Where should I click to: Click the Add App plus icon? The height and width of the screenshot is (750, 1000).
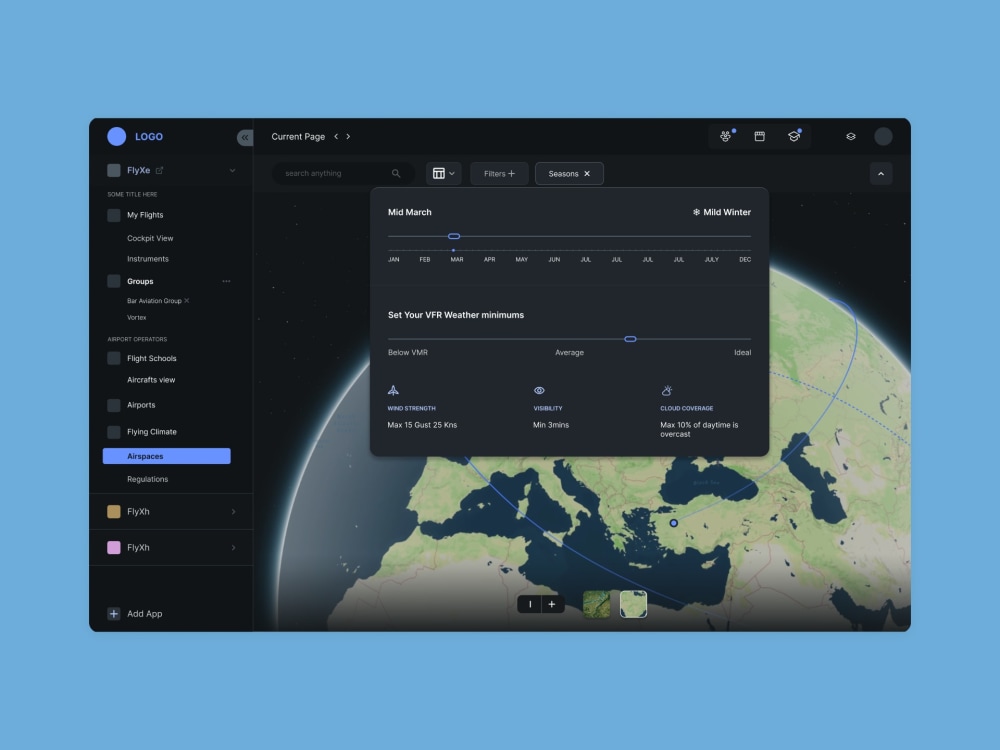114,614
